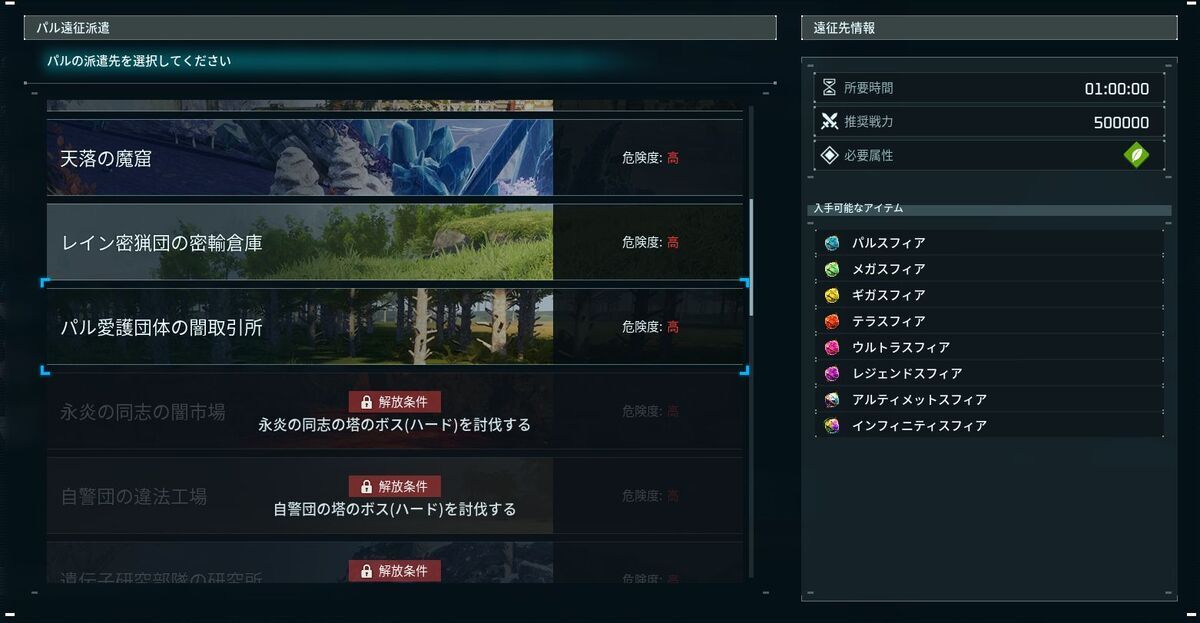Click the pink ウルトラスフィア sphere icon
This screenshot has width=1200, height=623.
tap(832, 347)
